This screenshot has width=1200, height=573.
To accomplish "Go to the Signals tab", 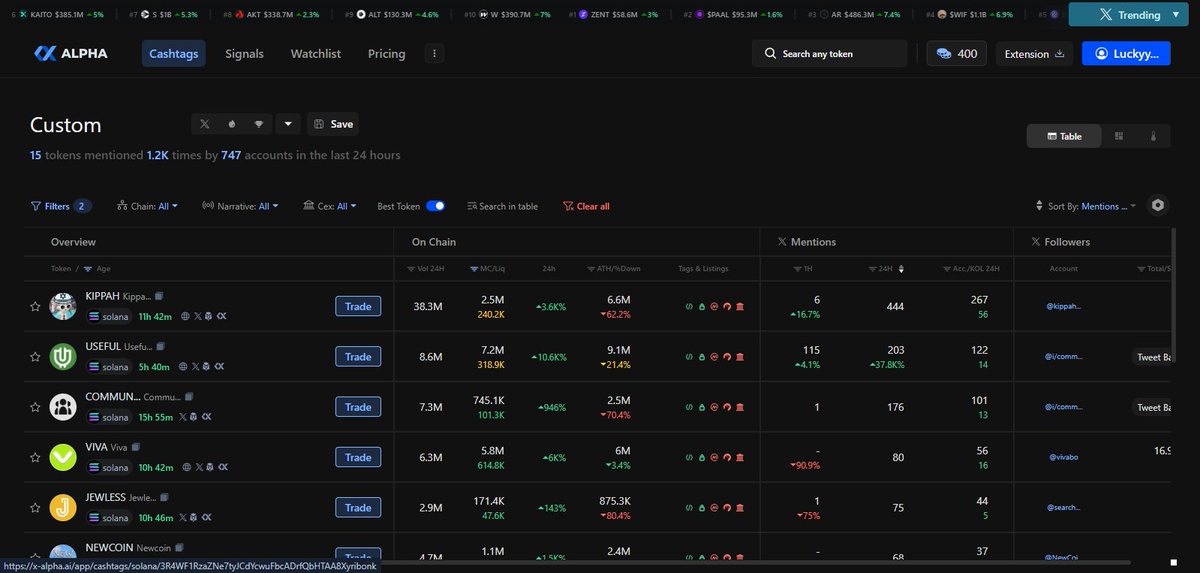I will (x=245, y=54).
